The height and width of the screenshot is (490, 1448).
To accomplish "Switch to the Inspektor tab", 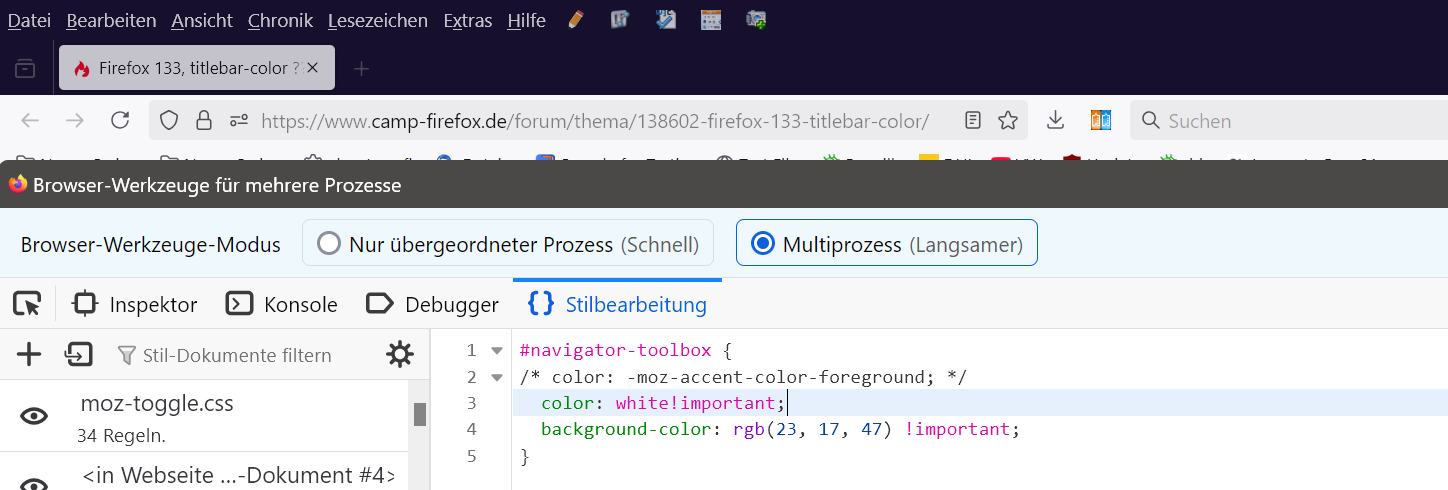I will pyautogui.click(x=135, y=304).
